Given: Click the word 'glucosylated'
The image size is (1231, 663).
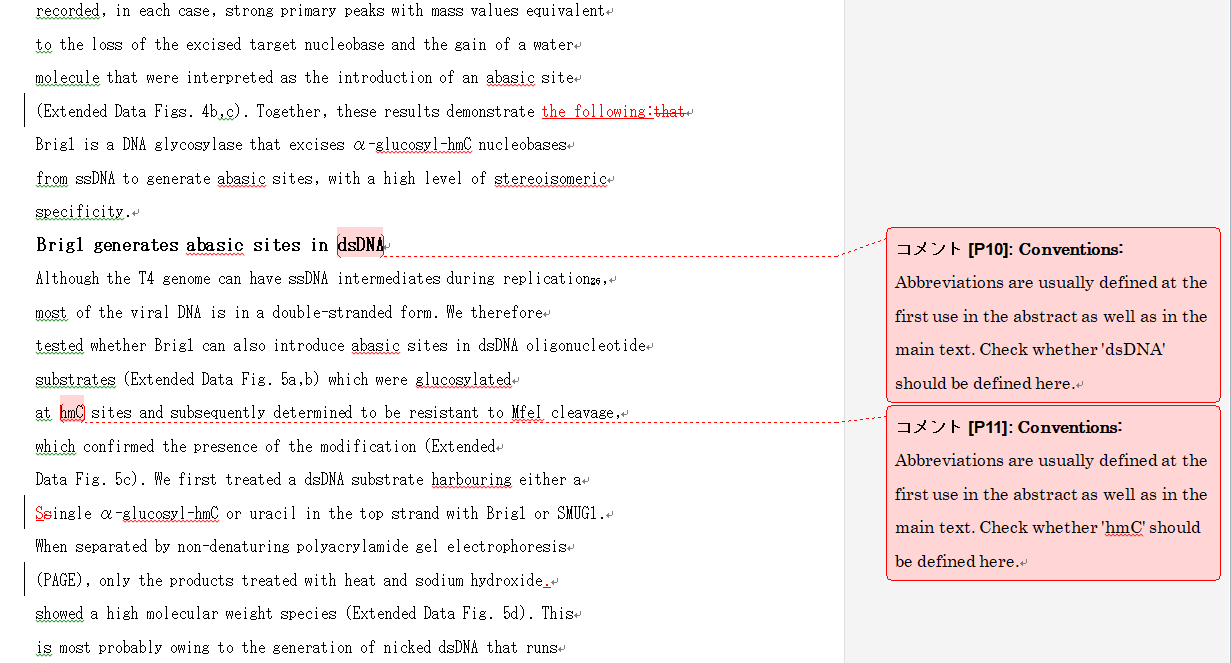Looking at the screenshot, I should tap(463, 379).
